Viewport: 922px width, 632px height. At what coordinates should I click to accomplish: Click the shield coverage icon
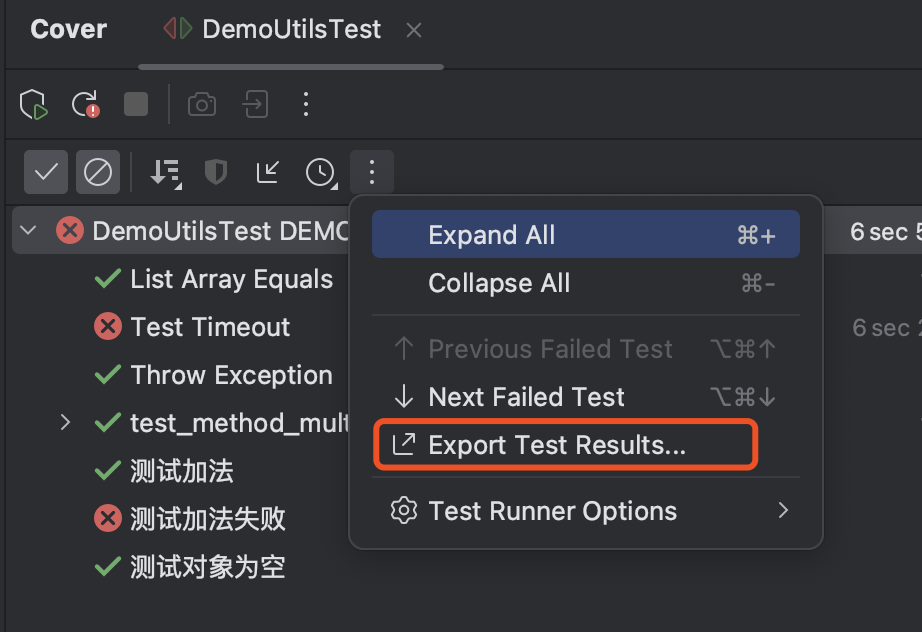point(216,172)
